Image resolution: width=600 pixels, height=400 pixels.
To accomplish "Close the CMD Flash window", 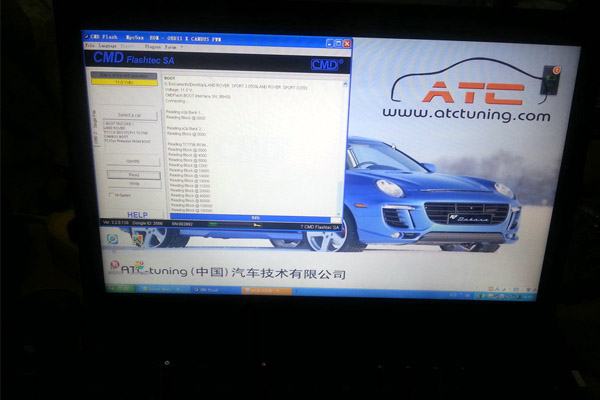I will 347,44.
